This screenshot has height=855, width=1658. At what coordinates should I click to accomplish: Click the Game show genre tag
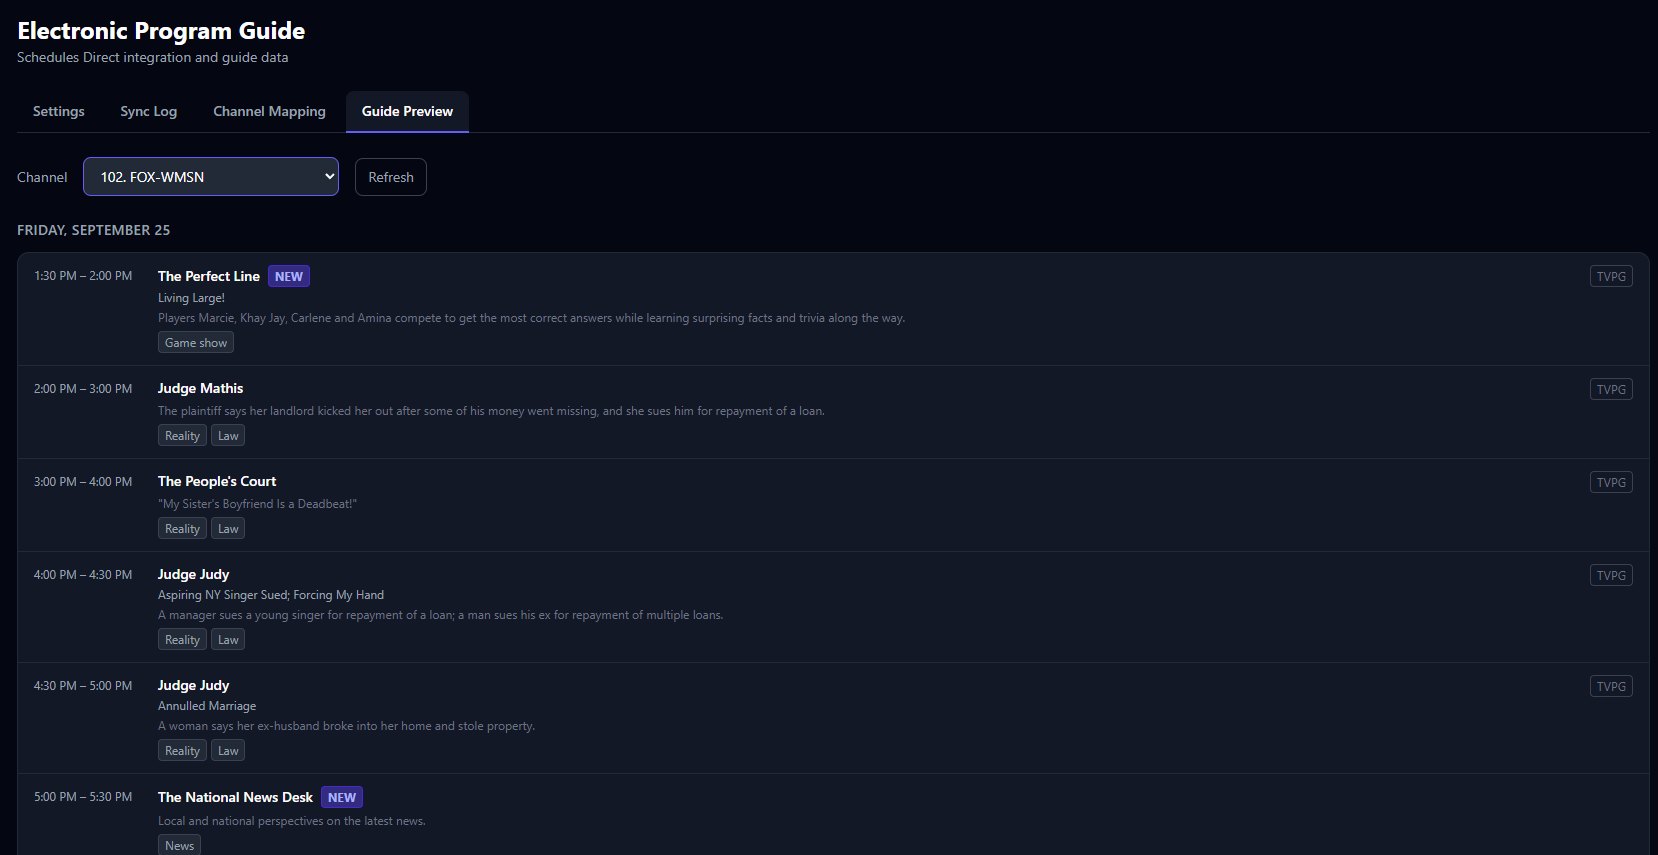(x=196, y=343)
